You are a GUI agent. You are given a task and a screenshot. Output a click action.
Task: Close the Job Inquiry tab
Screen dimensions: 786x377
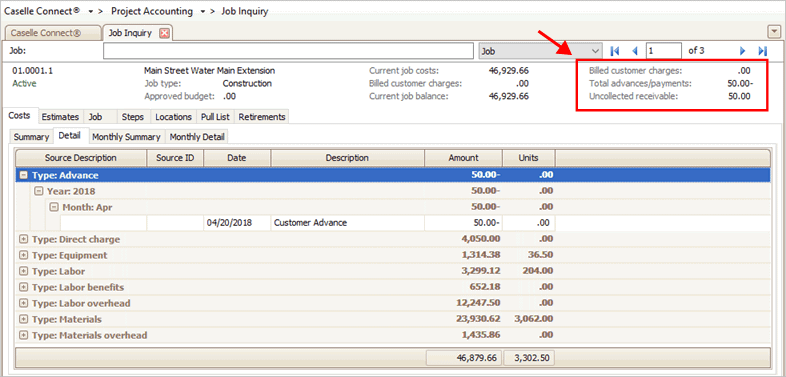[x=164, y=33]
